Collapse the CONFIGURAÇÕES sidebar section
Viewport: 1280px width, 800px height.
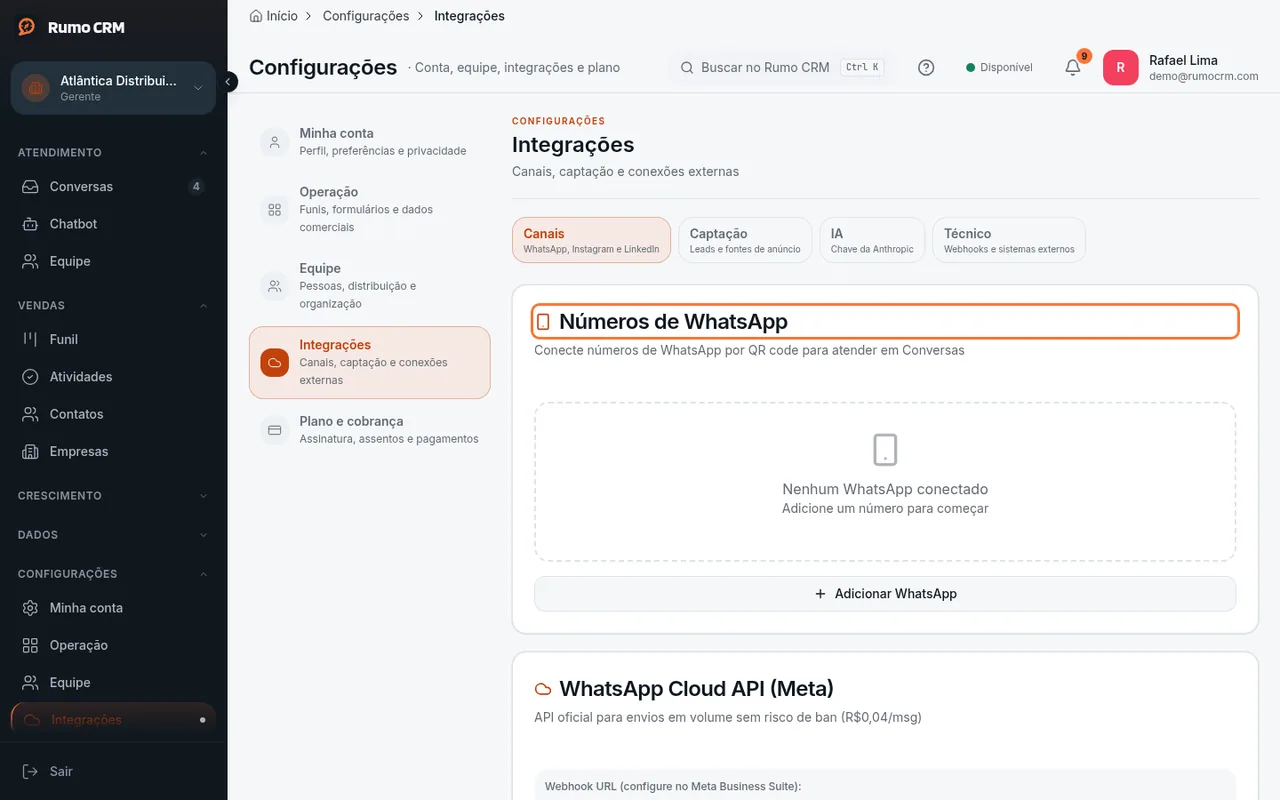point(113,574)
